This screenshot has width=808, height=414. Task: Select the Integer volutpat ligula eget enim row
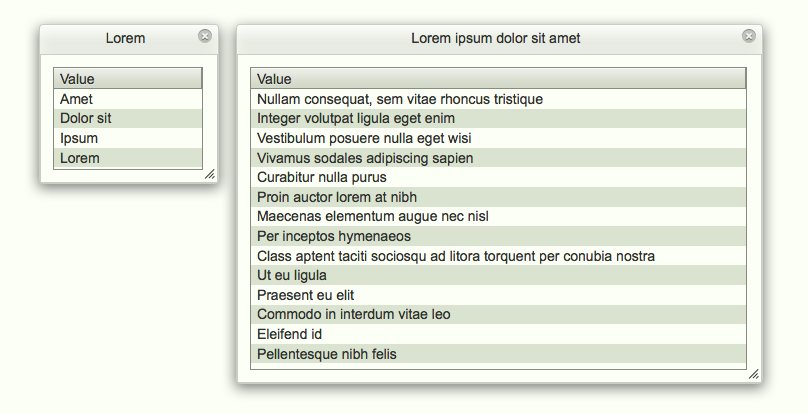pos(498,119)
